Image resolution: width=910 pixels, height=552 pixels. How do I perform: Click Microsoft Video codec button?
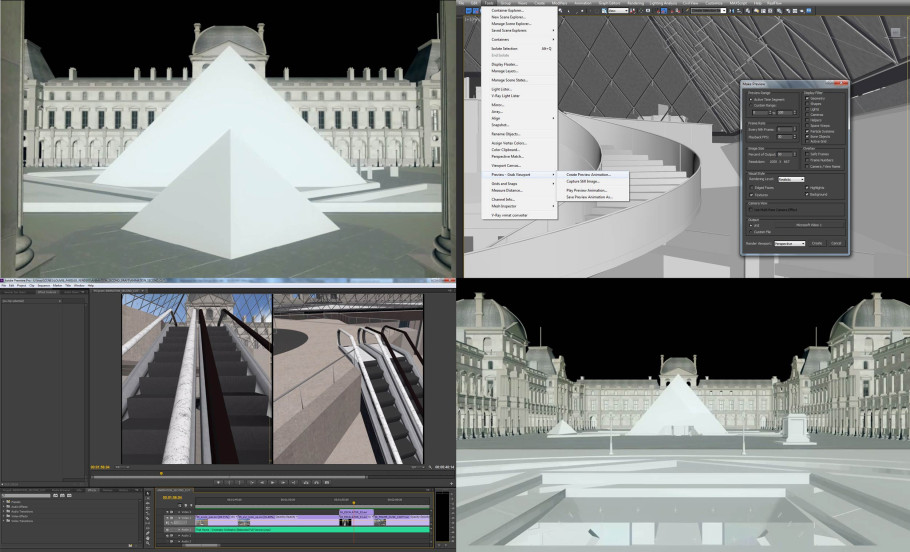coord(809,225)
